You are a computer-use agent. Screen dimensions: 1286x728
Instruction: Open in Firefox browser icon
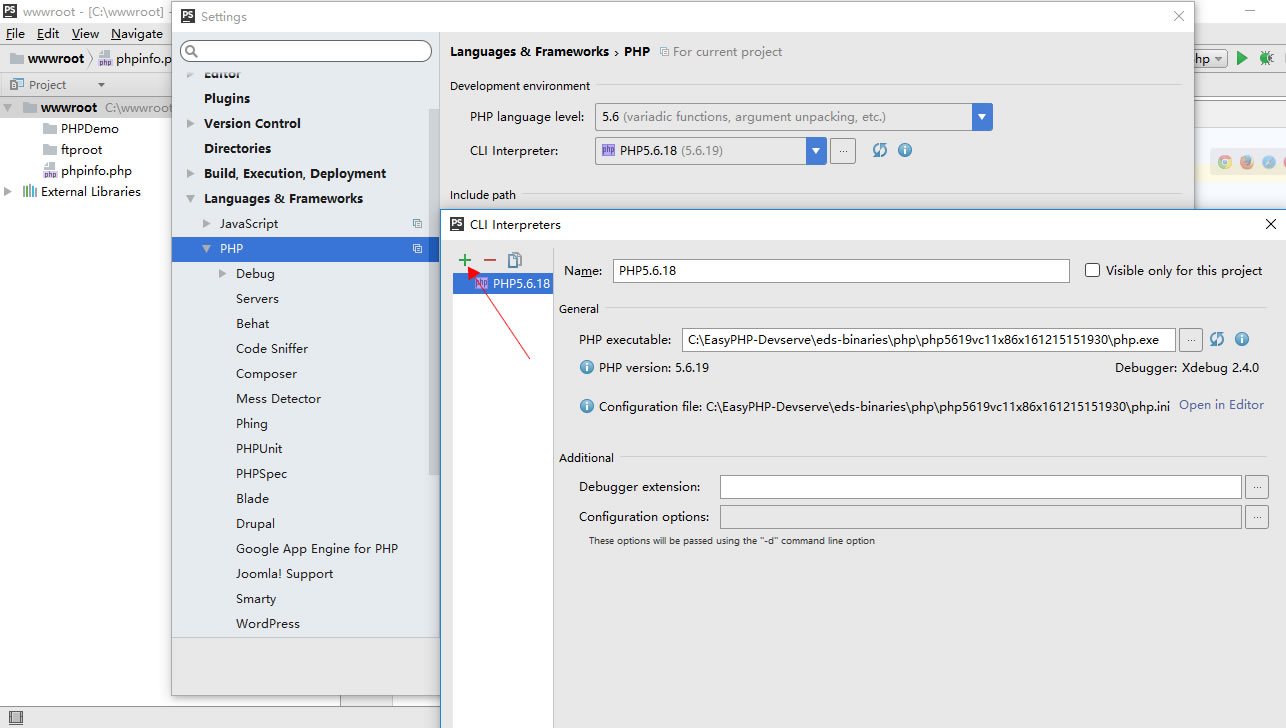(x=1247, y=162)
